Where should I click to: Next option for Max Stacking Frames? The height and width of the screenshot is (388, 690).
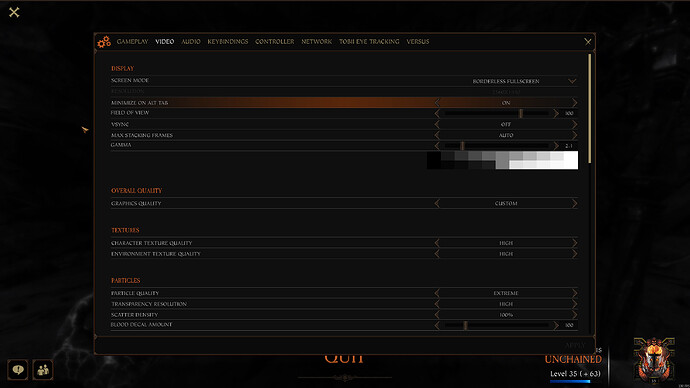click(x=574, y=135)
